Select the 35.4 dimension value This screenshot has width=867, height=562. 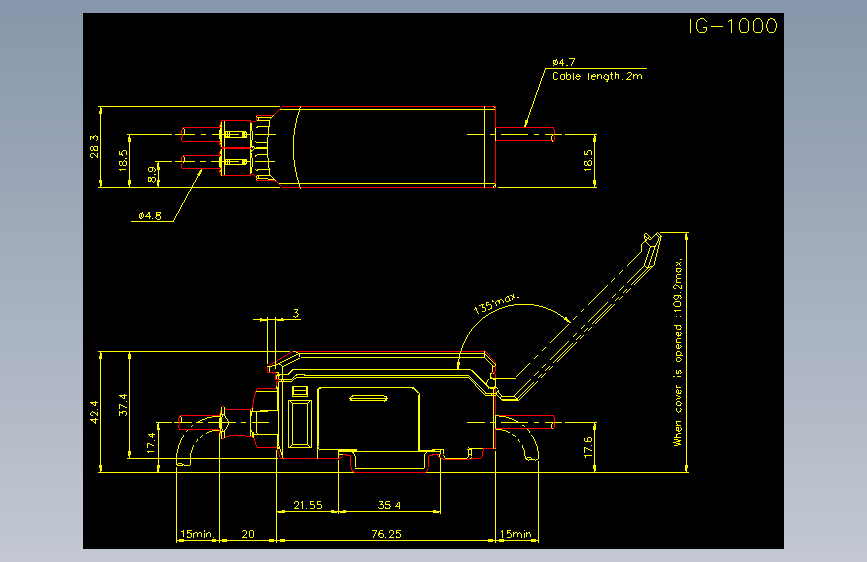[x=389, y=505]
